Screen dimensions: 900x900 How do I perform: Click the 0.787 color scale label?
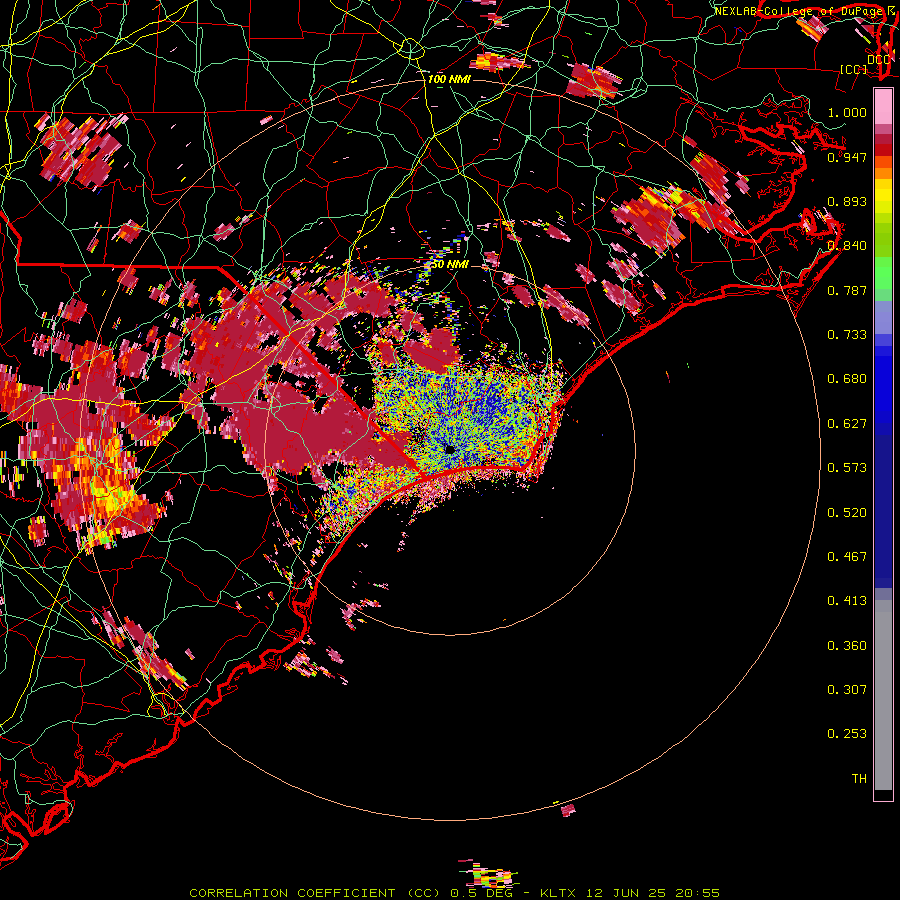(847, 290)
